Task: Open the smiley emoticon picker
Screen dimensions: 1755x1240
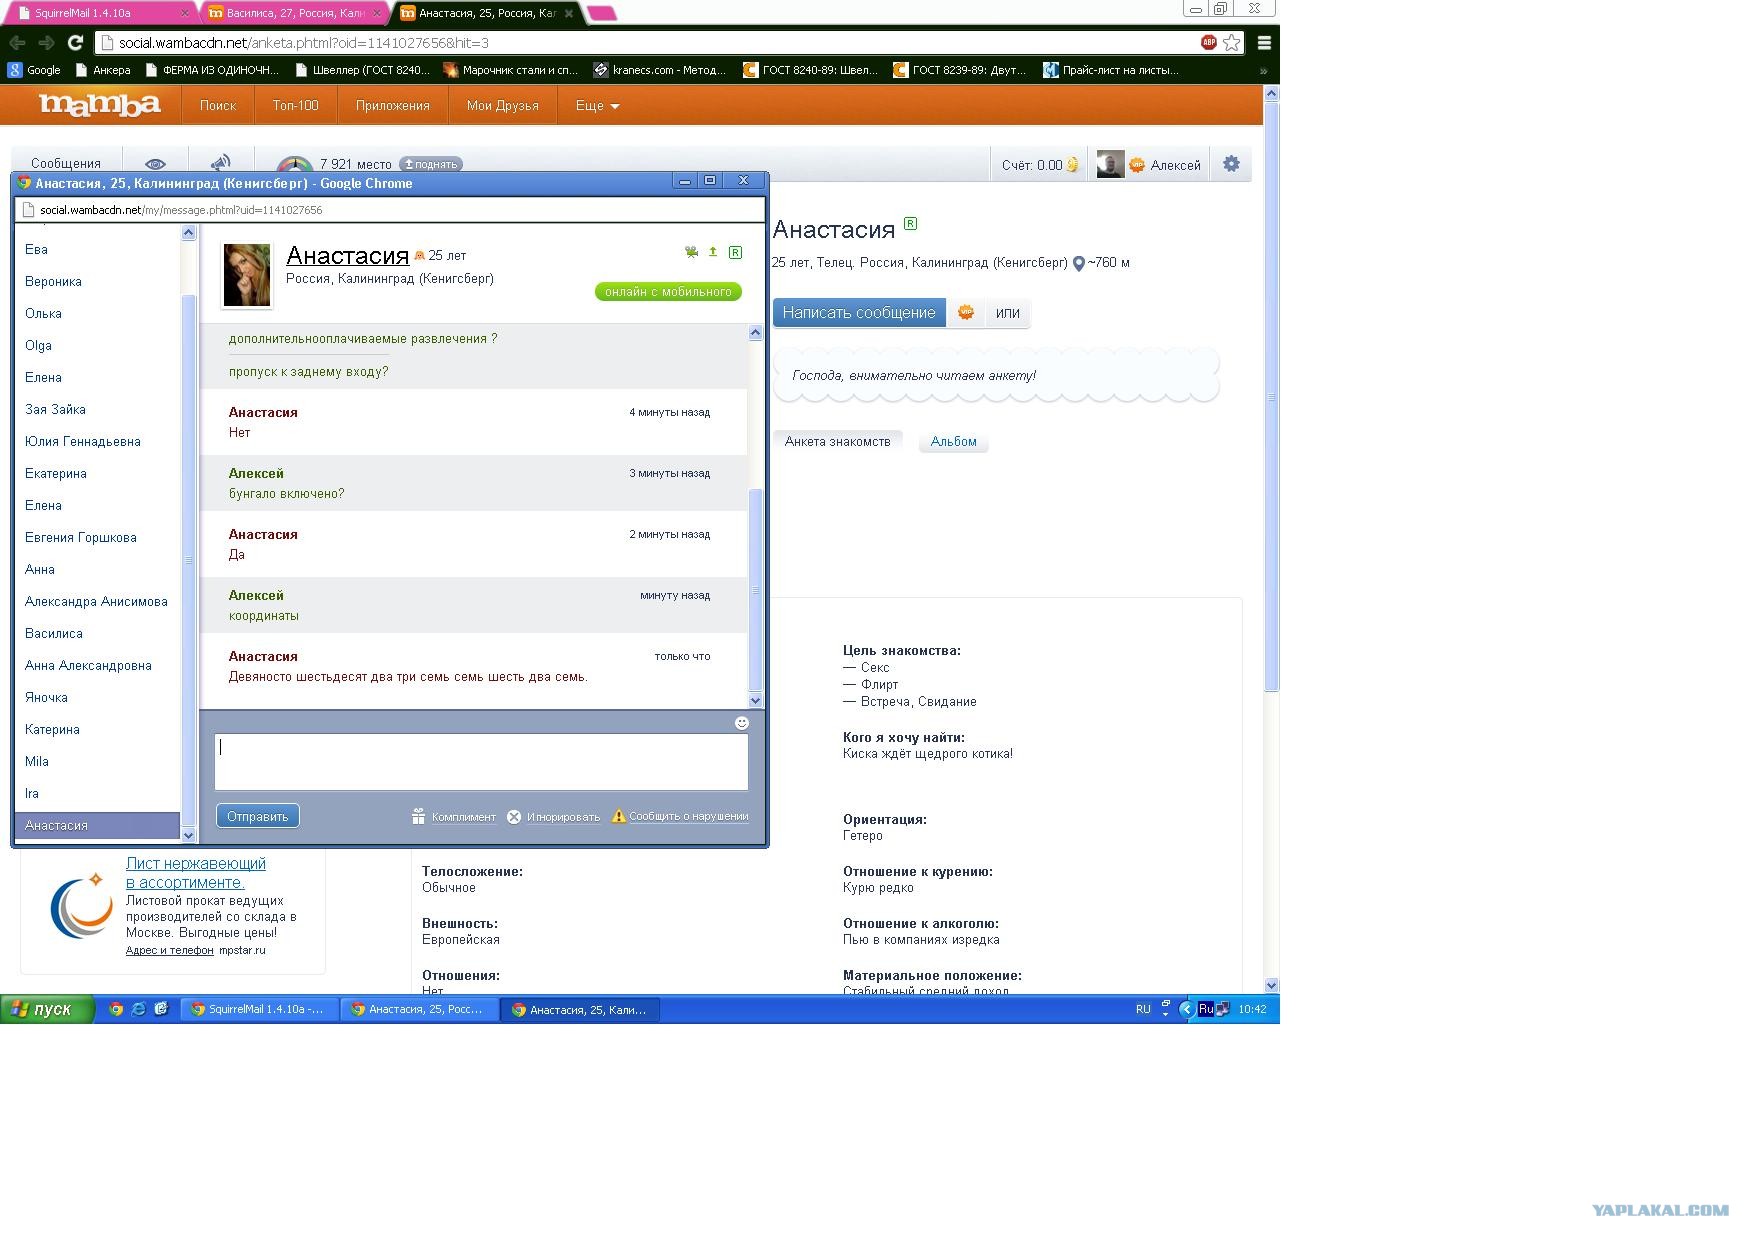Action: (741, 723)
